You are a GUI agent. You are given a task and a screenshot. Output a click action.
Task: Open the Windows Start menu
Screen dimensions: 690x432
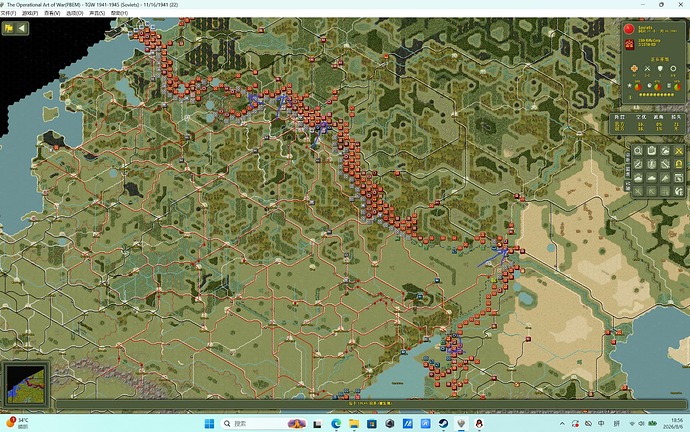pos(209,423)
